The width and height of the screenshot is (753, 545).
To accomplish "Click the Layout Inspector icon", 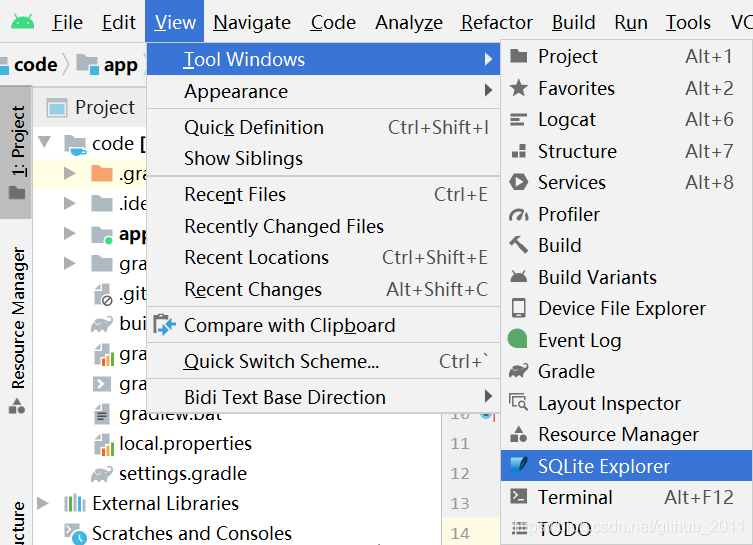I will [519, 403].
